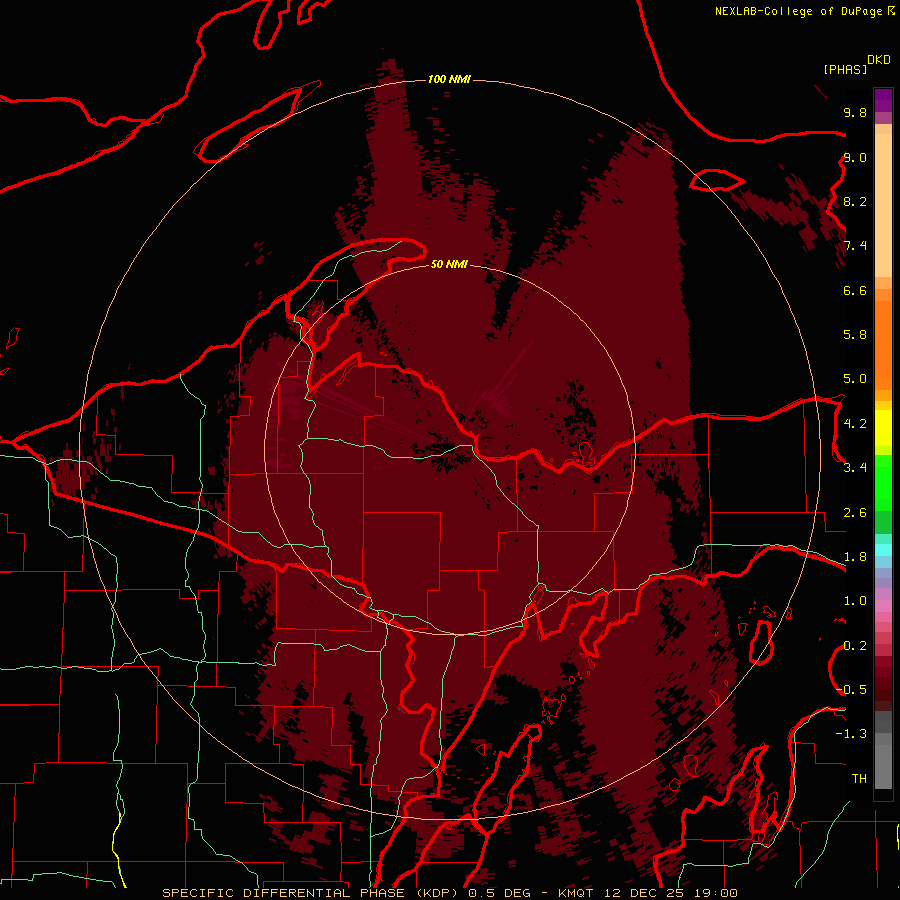This screenshot has width=900, height=900.
Task: Click the -1.3 value on the color scale
Action: point(851,734)
